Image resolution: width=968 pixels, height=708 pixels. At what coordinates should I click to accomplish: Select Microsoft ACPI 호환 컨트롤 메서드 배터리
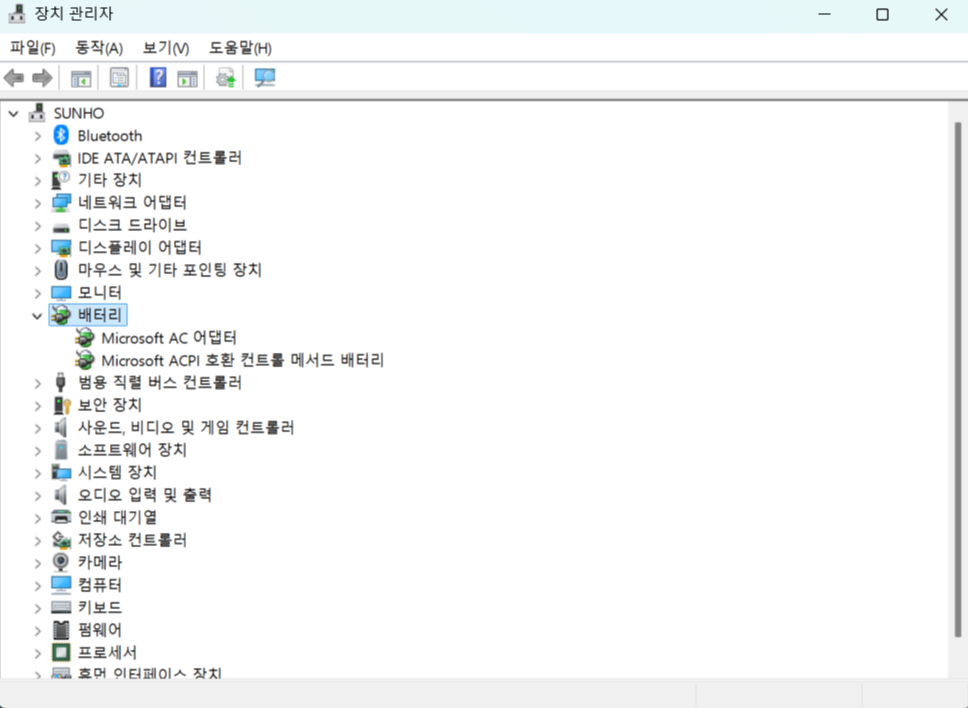click(243, 360)
